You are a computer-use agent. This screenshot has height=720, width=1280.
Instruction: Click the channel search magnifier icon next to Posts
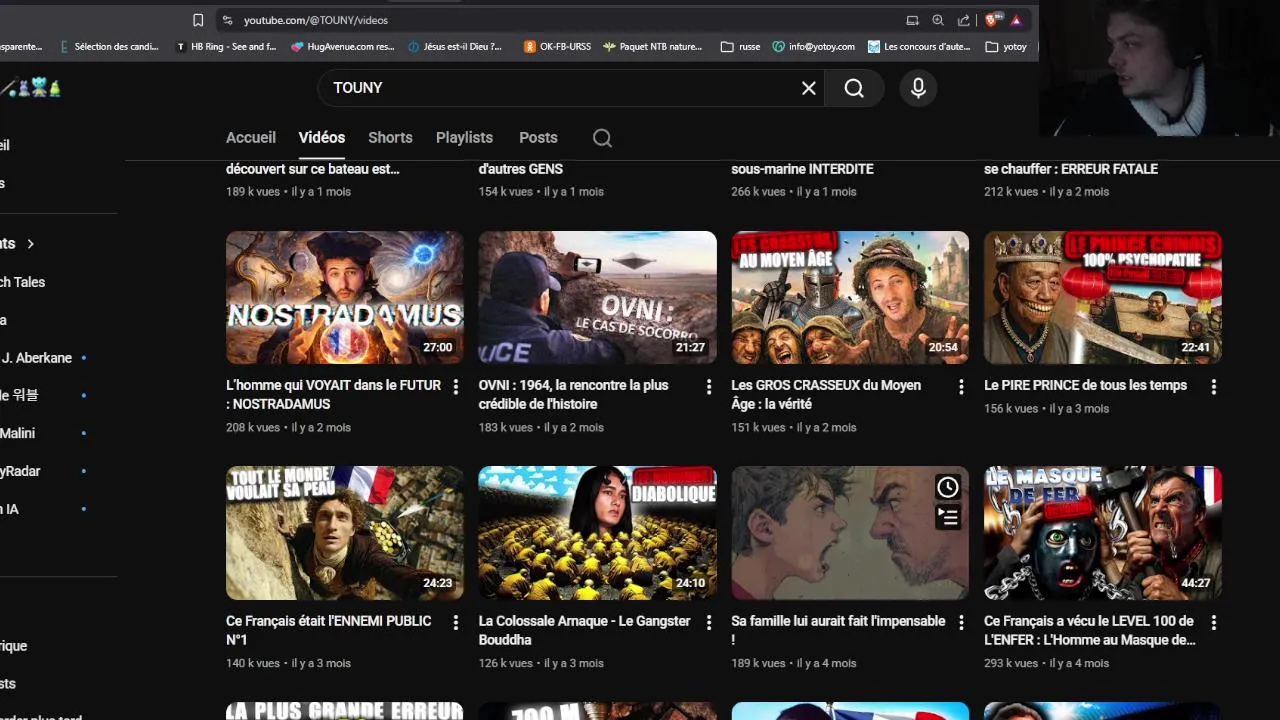pyautogui.click(x=602, y=138)
